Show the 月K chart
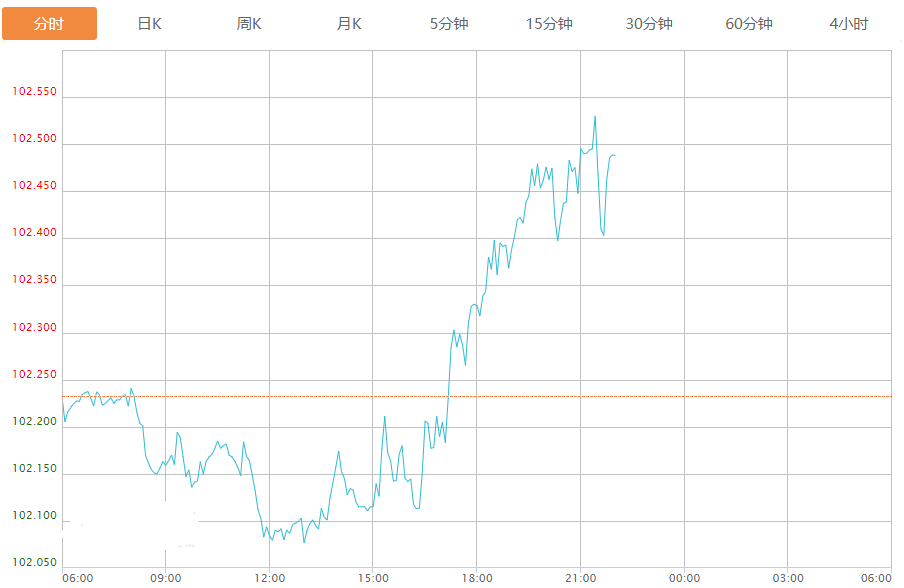904x588 pixels. pos(349,24)
